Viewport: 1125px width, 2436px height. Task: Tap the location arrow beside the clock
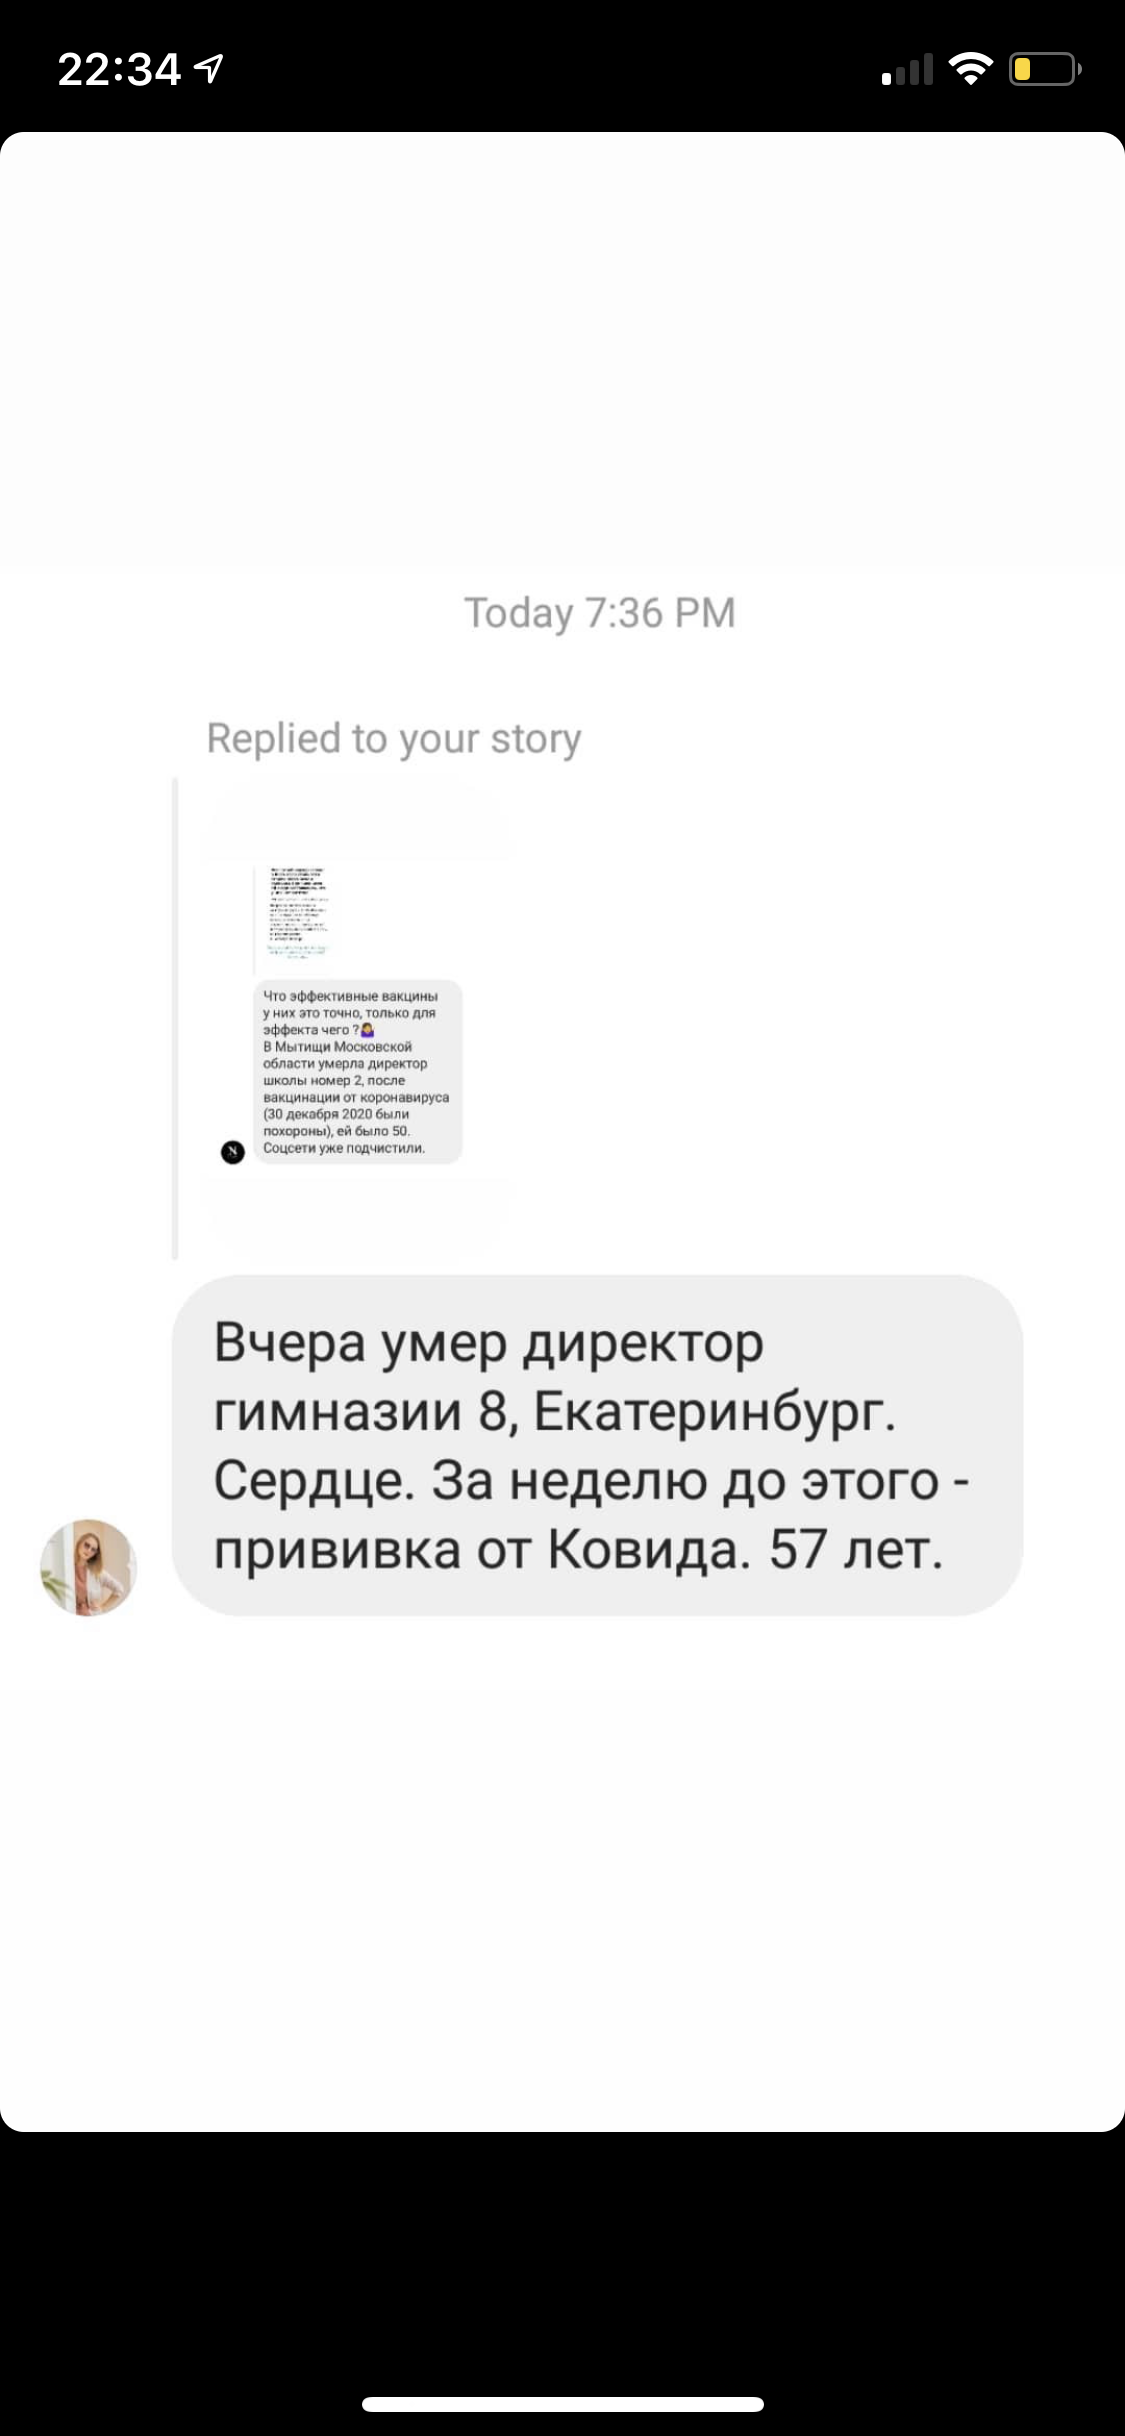point(208,68)
